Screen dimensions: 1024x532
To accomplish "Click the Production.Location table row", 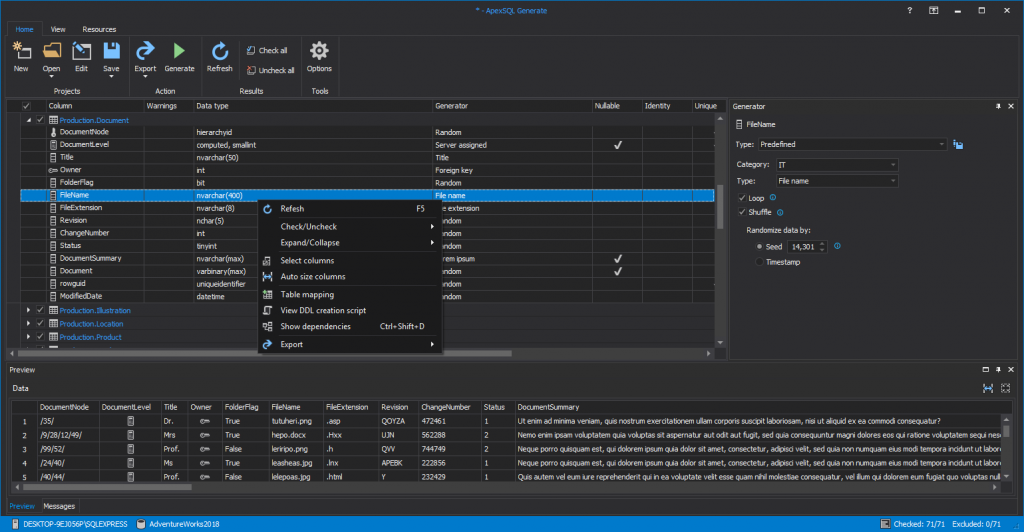I will point(91,324).
